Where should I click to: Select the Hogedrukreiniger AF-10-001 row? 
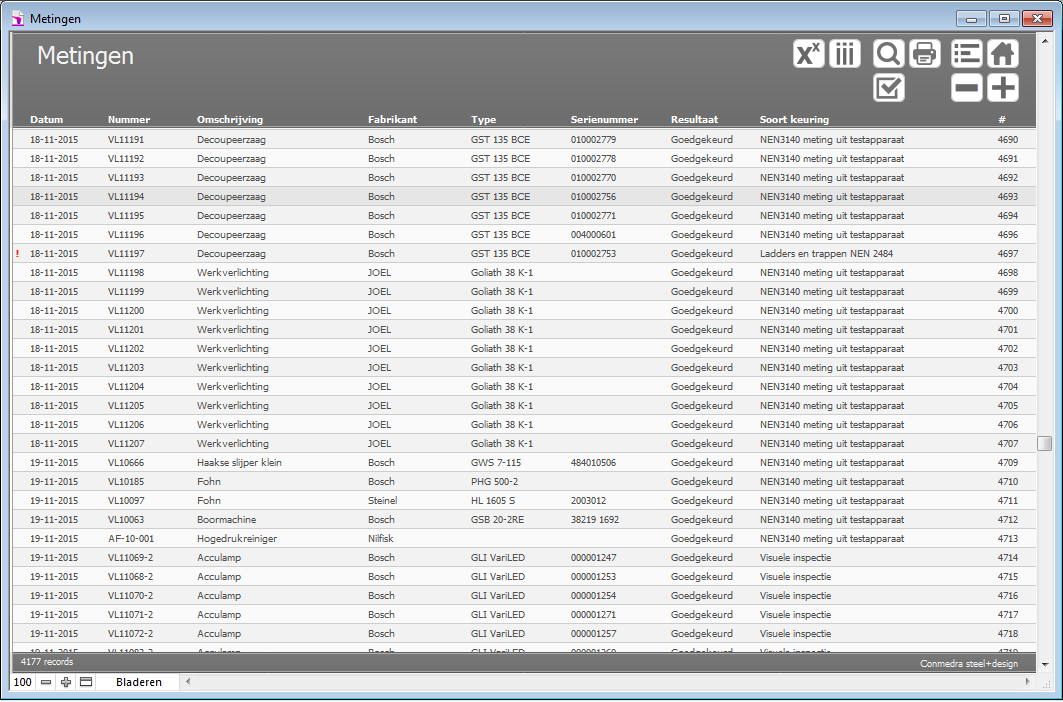pyautogui.click(x=236, y=539)
